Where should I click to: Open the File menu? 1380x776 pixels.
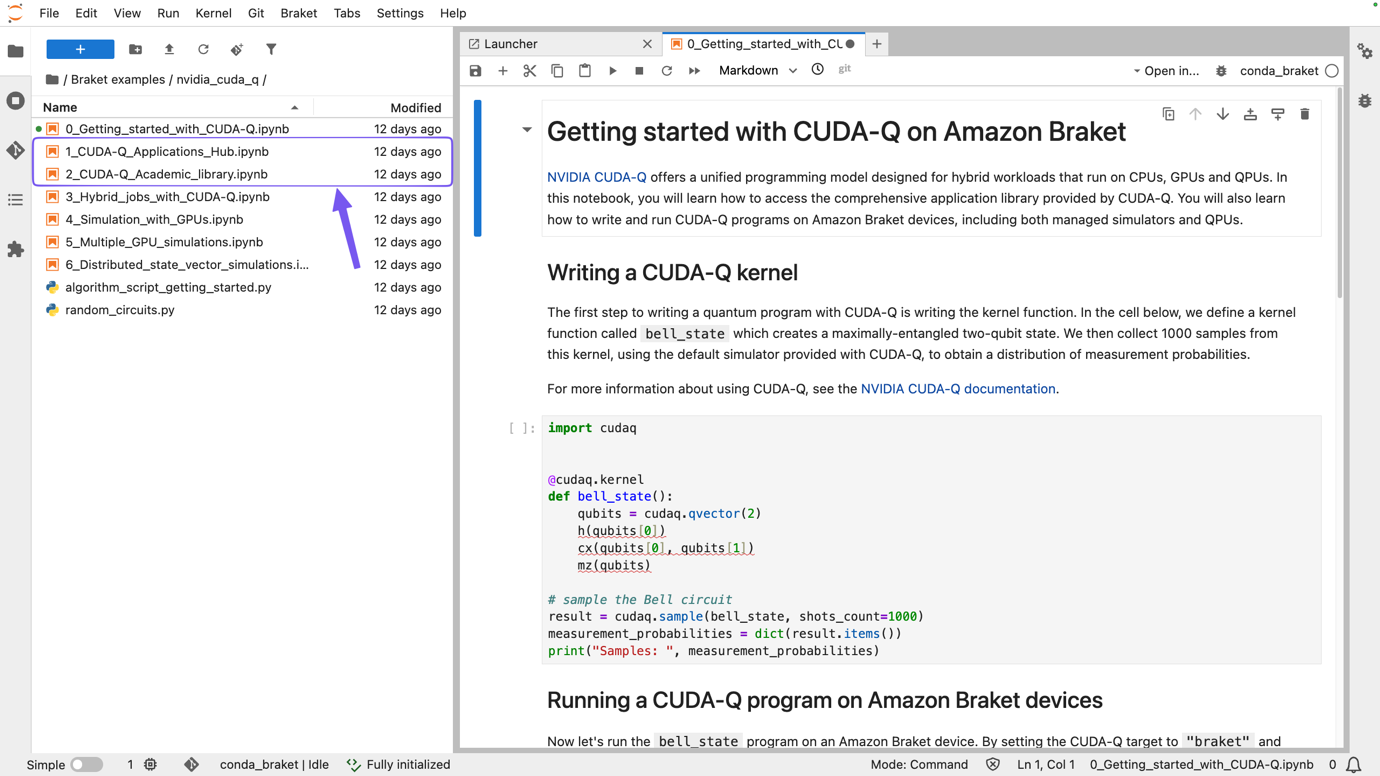(x=49, y=13)
